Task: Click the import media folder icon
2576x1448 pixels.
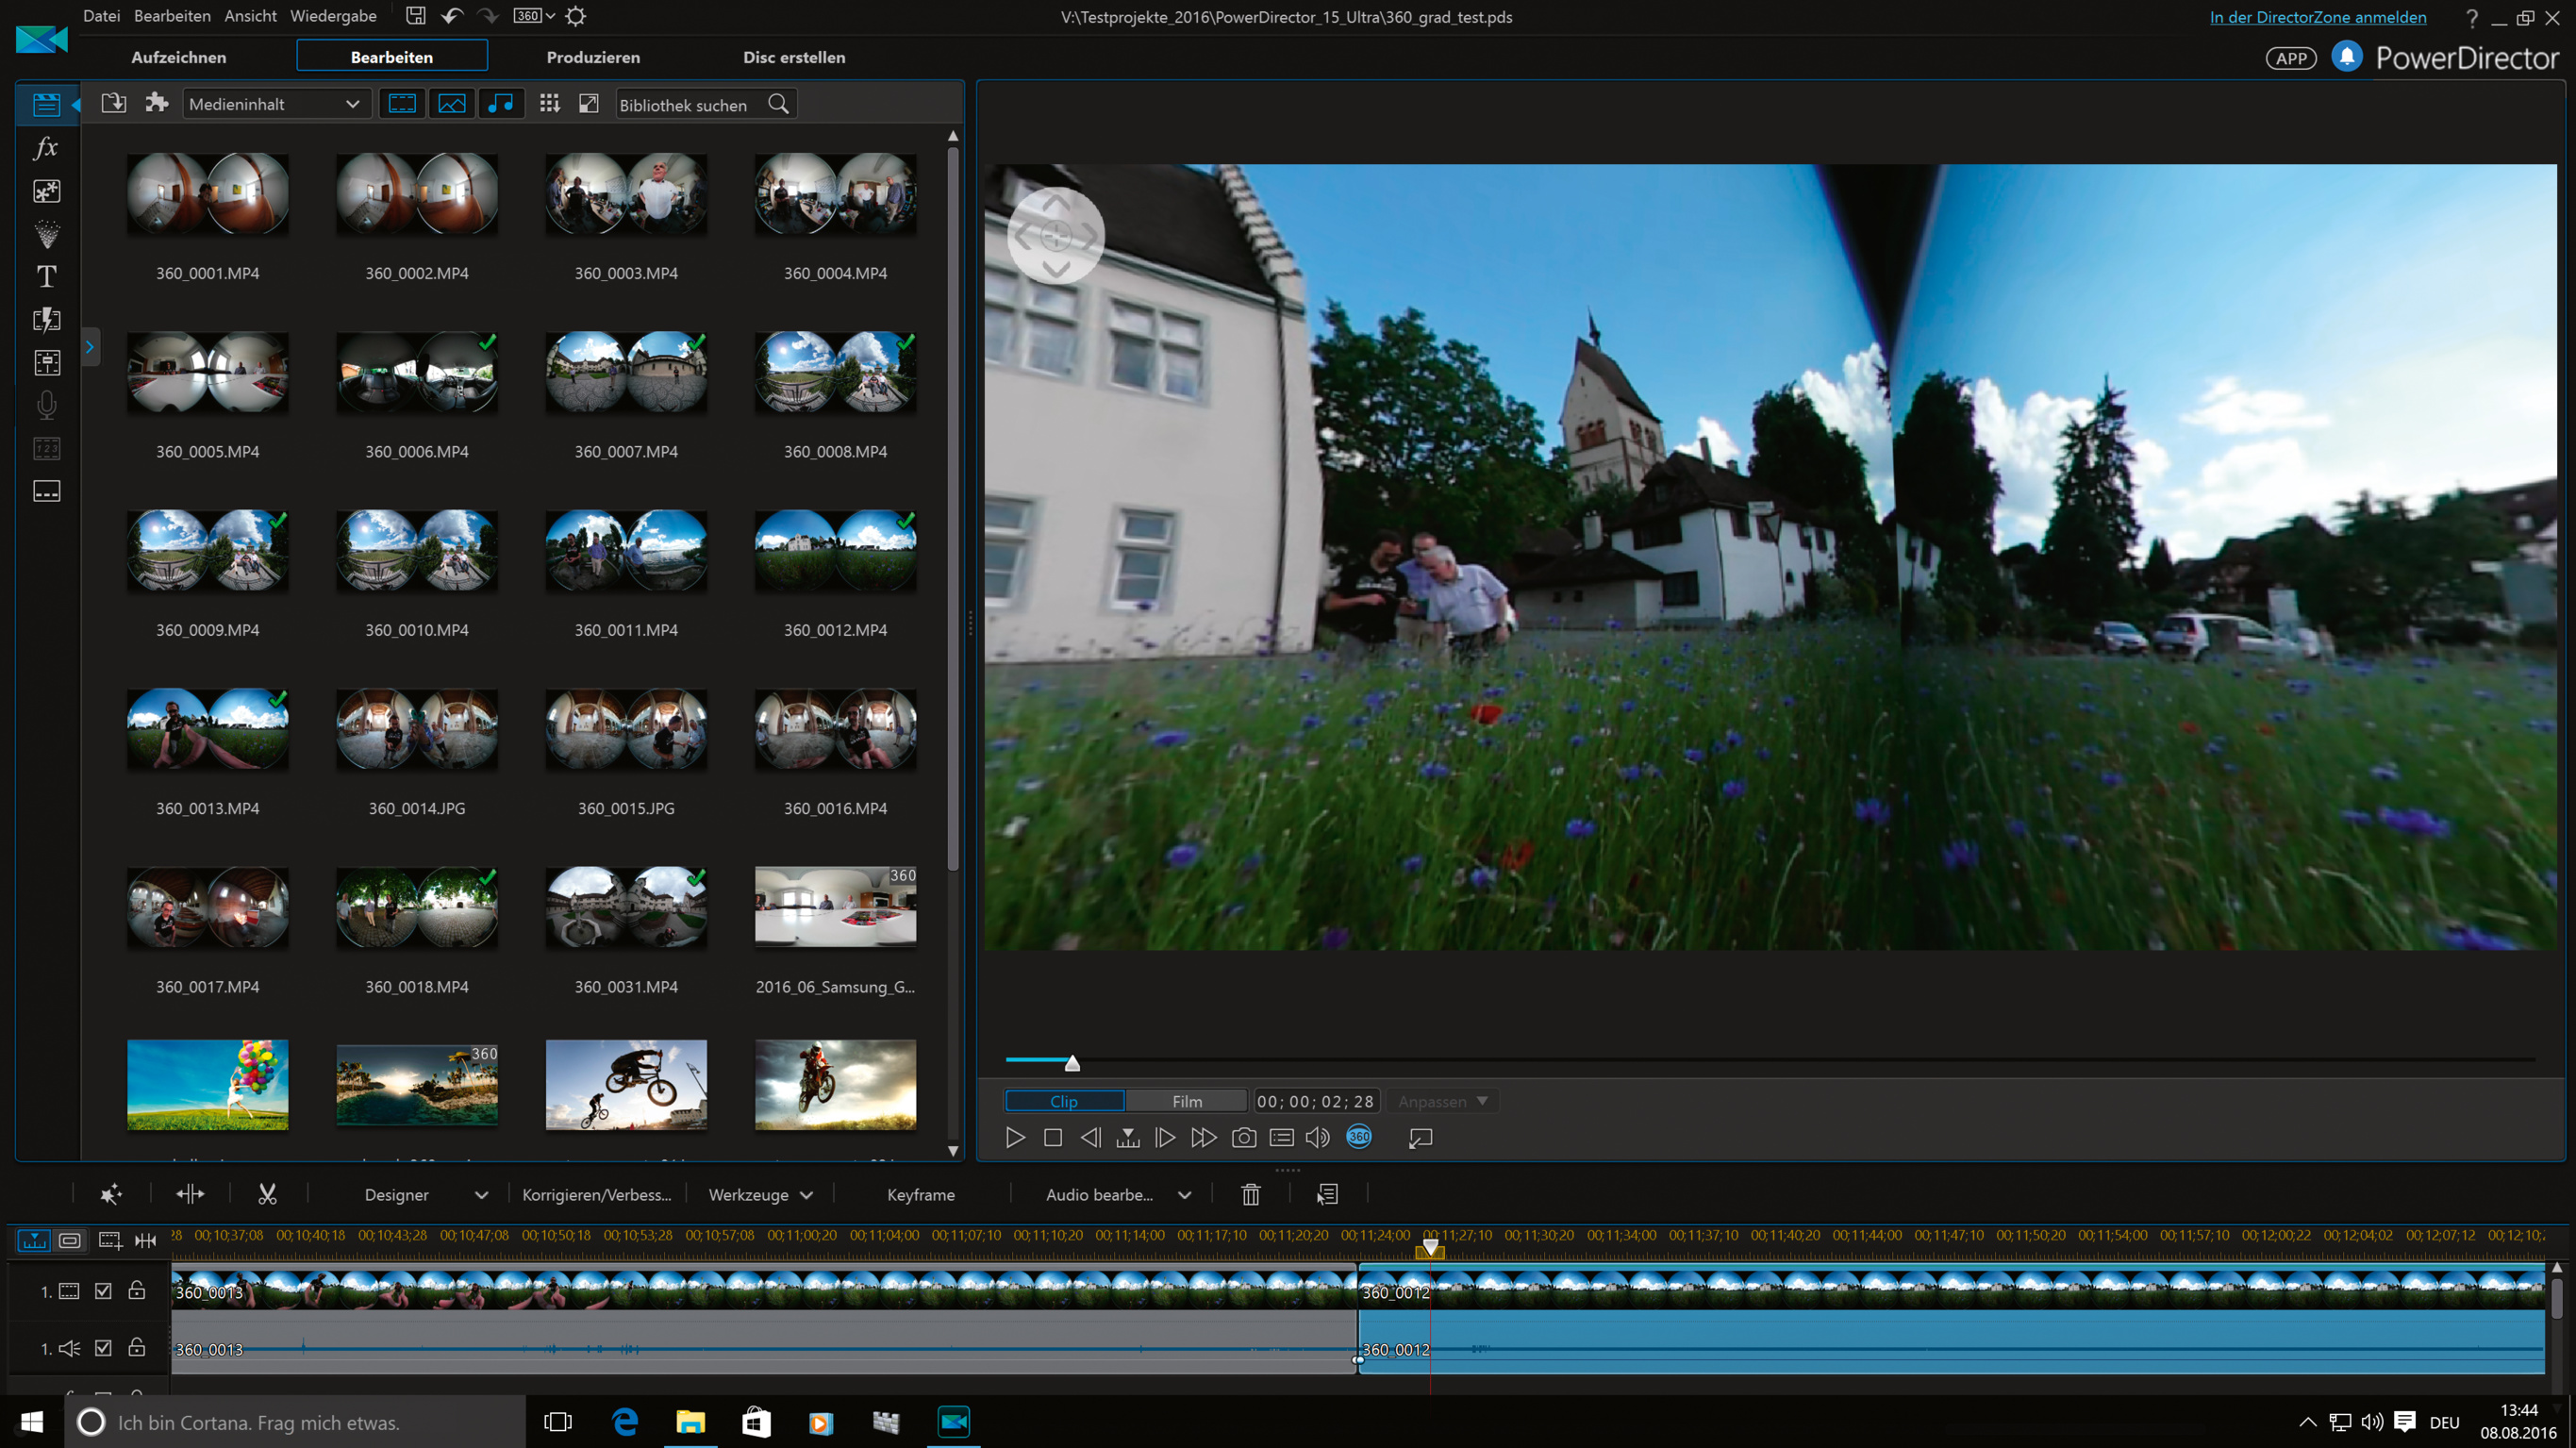Action: [x=114, y=104]
